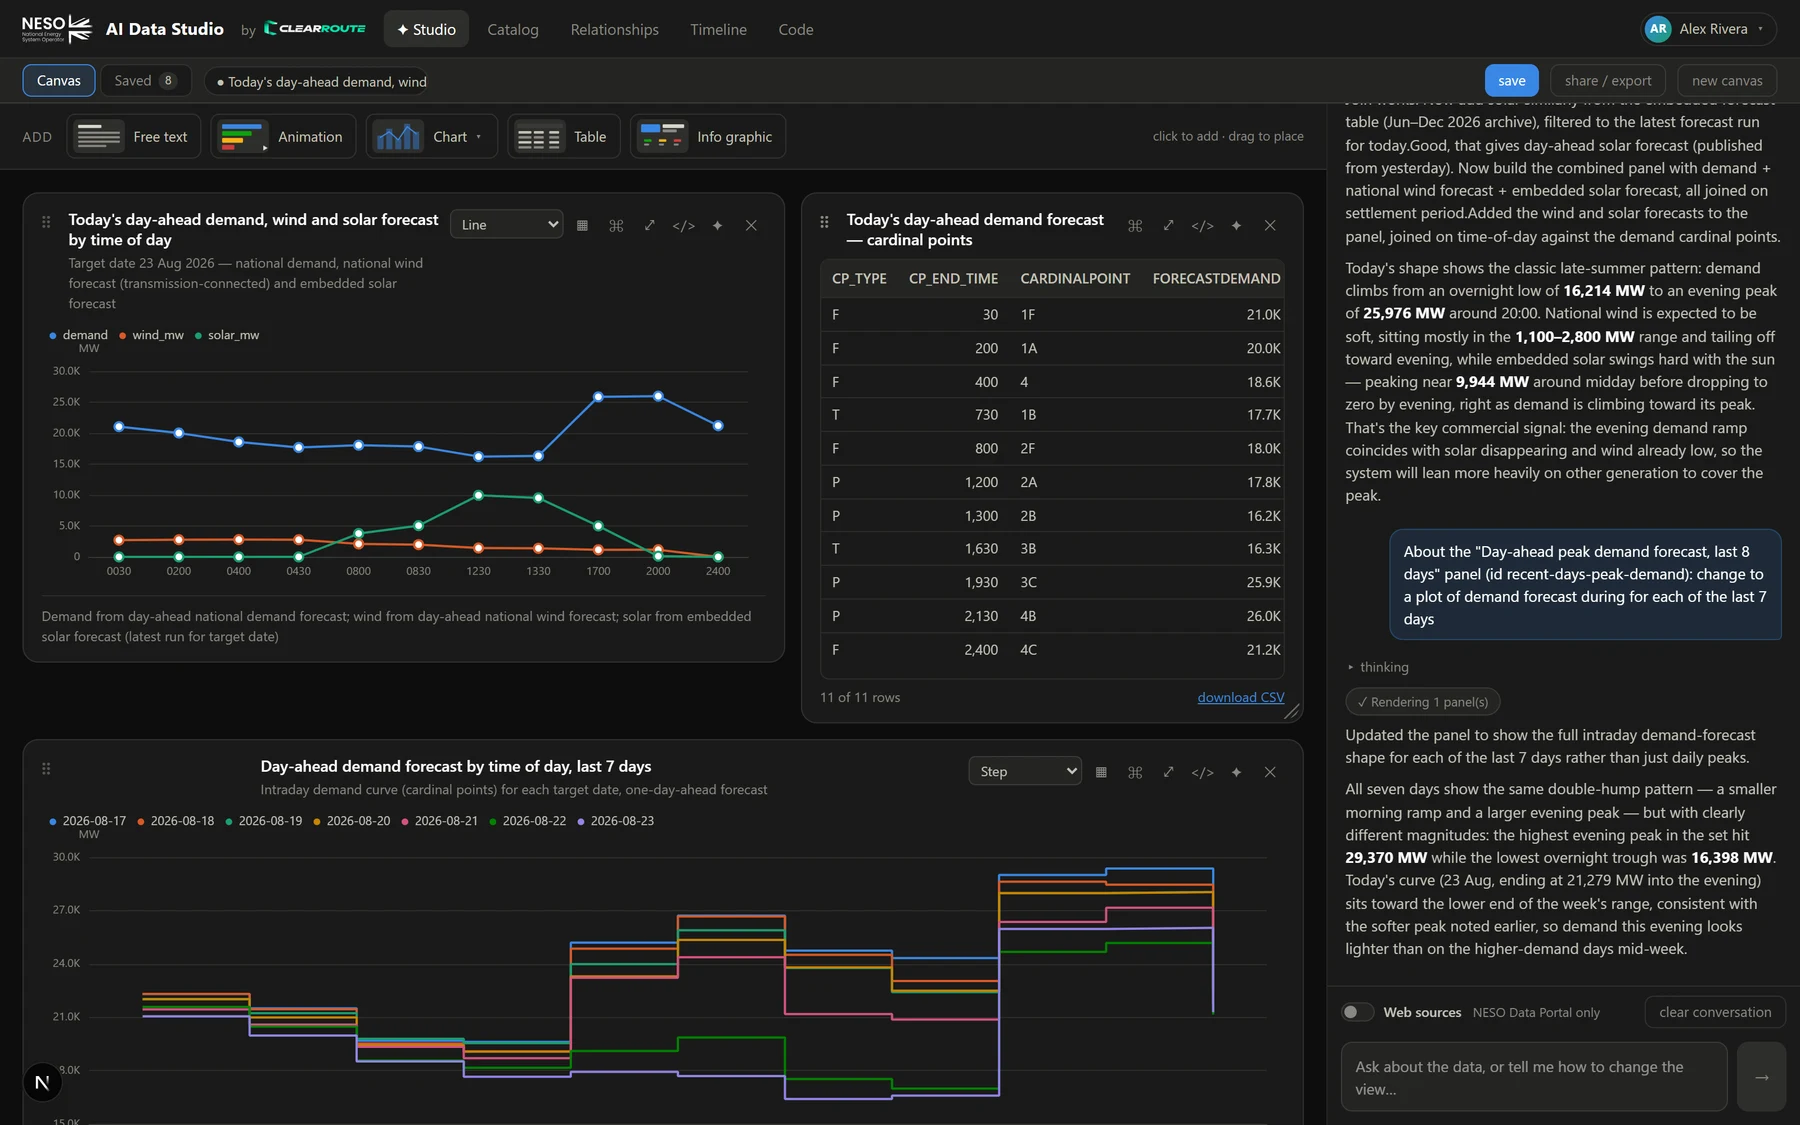Click command-symbol icon in cardinal points panel
Viewport: 1800px width, 1125px height.
1135,225
